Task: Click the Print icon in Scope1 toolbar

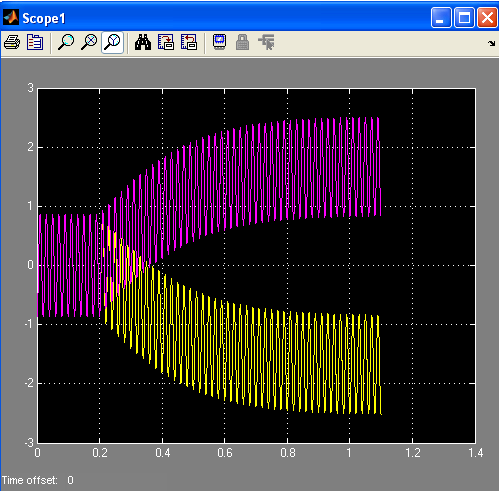Action: (12, 42)
